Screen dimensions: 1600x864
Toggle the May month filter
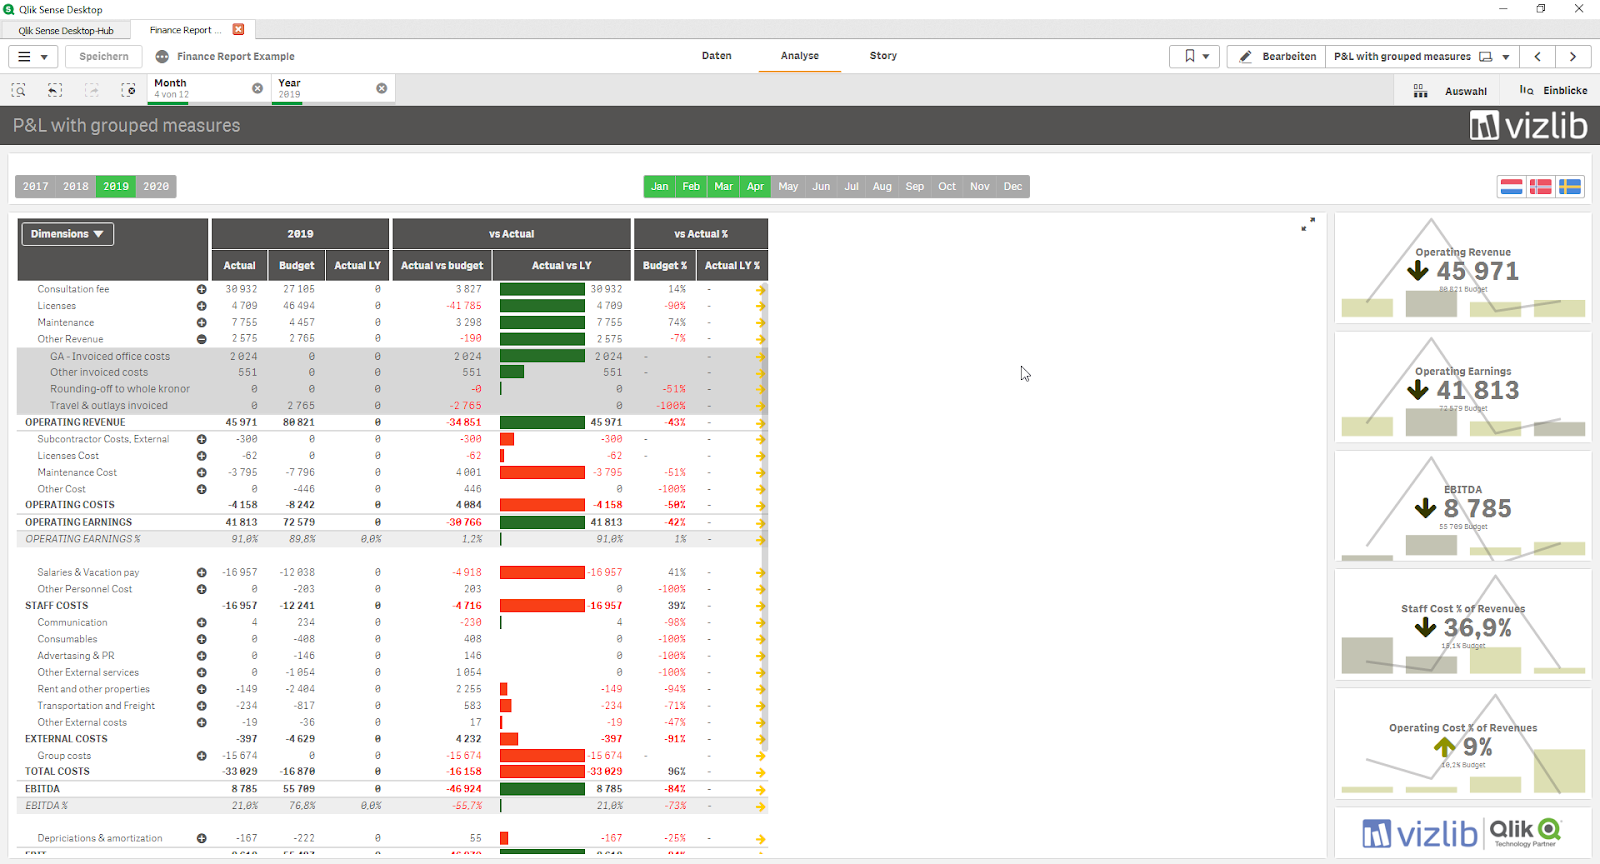[788, 186]
